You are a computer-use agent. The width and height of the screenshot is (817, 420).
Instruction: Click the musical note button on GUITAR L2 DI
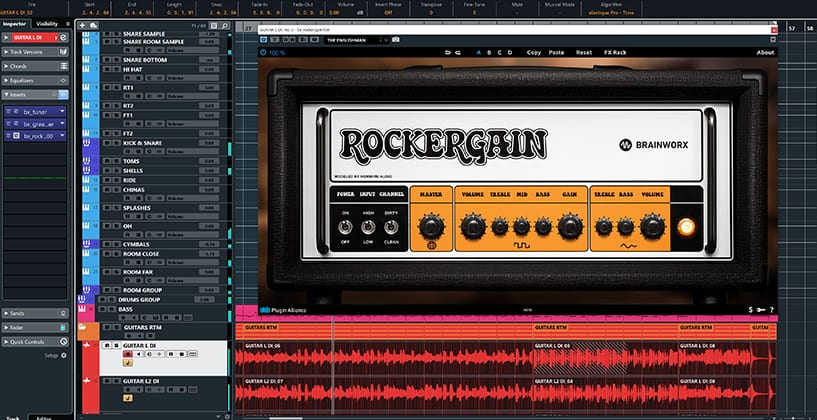[x=127, y=398]
